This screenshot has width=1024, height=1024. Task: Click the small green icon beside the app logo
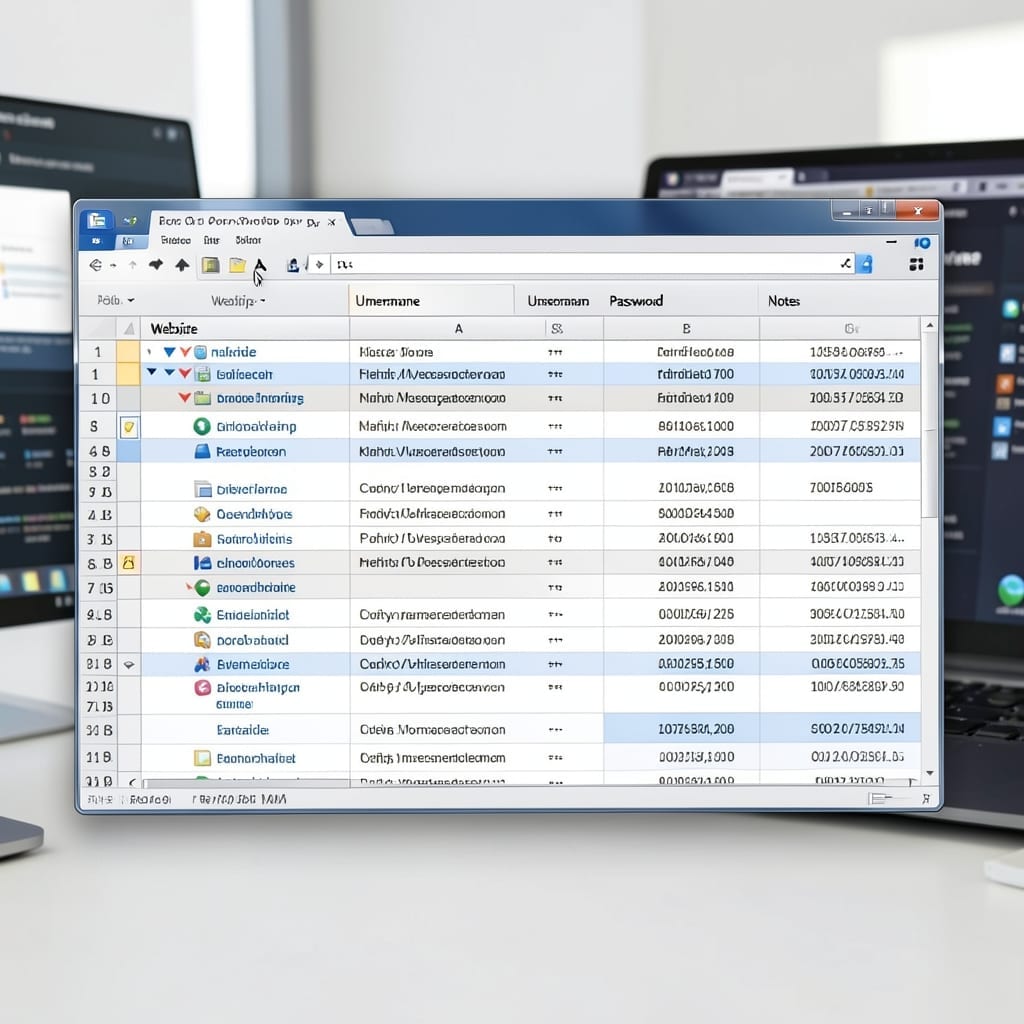(130, 221)
